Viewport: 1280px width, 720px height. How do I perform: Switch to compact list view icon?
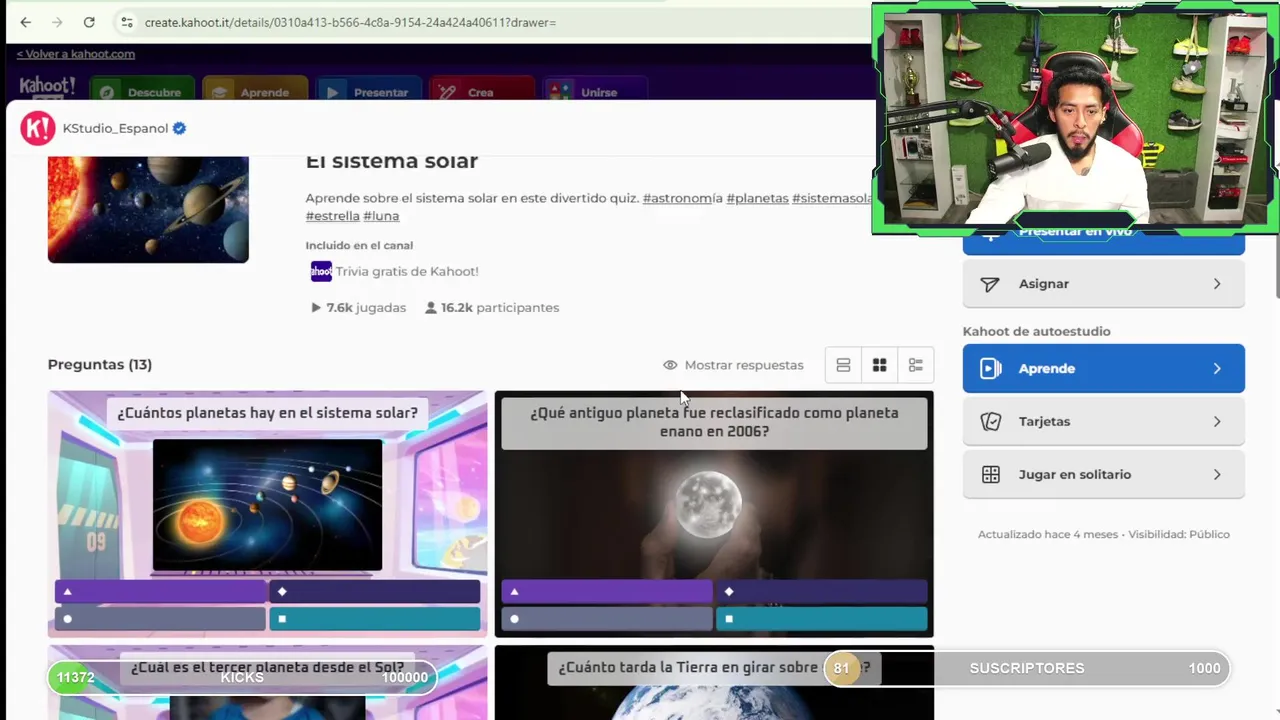[x=843, y=365]
